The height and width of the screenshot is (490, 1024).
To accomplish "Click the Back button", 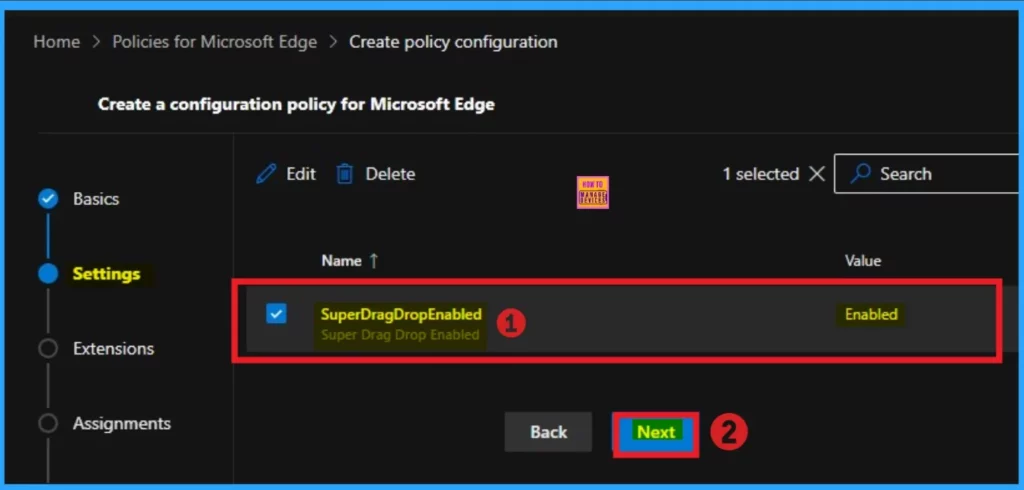I will (548, 432).
